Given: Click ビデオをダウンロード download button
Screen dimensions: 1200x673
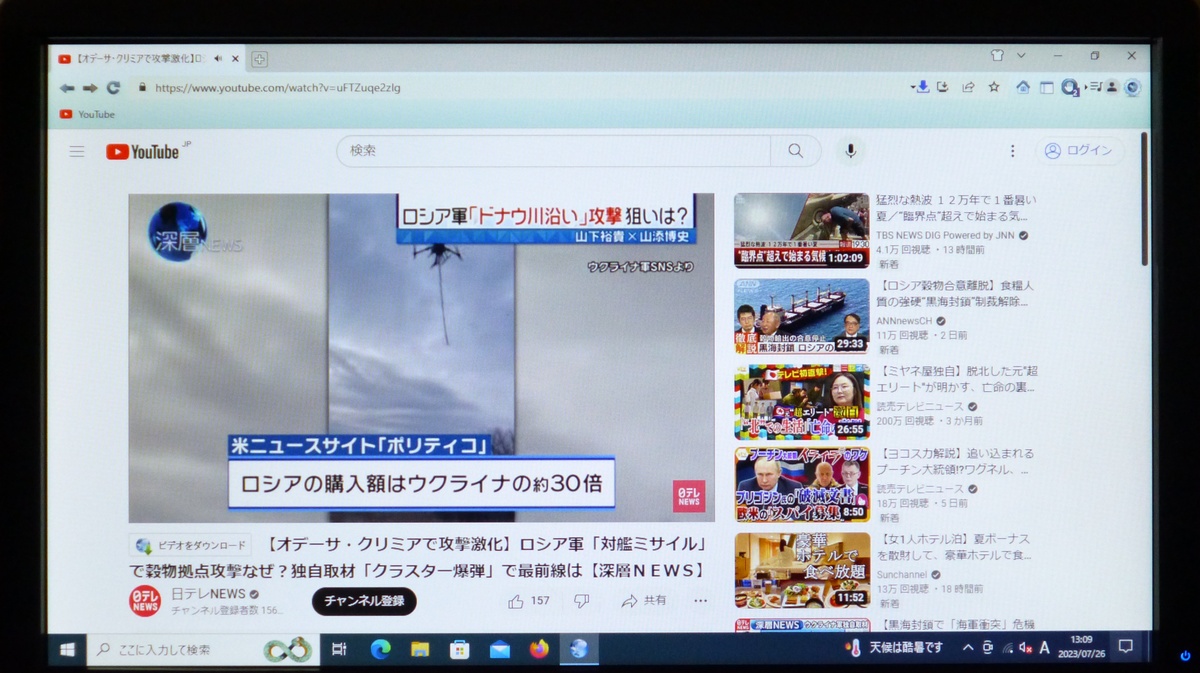Looking at the screenshot, I should (190, 546).
